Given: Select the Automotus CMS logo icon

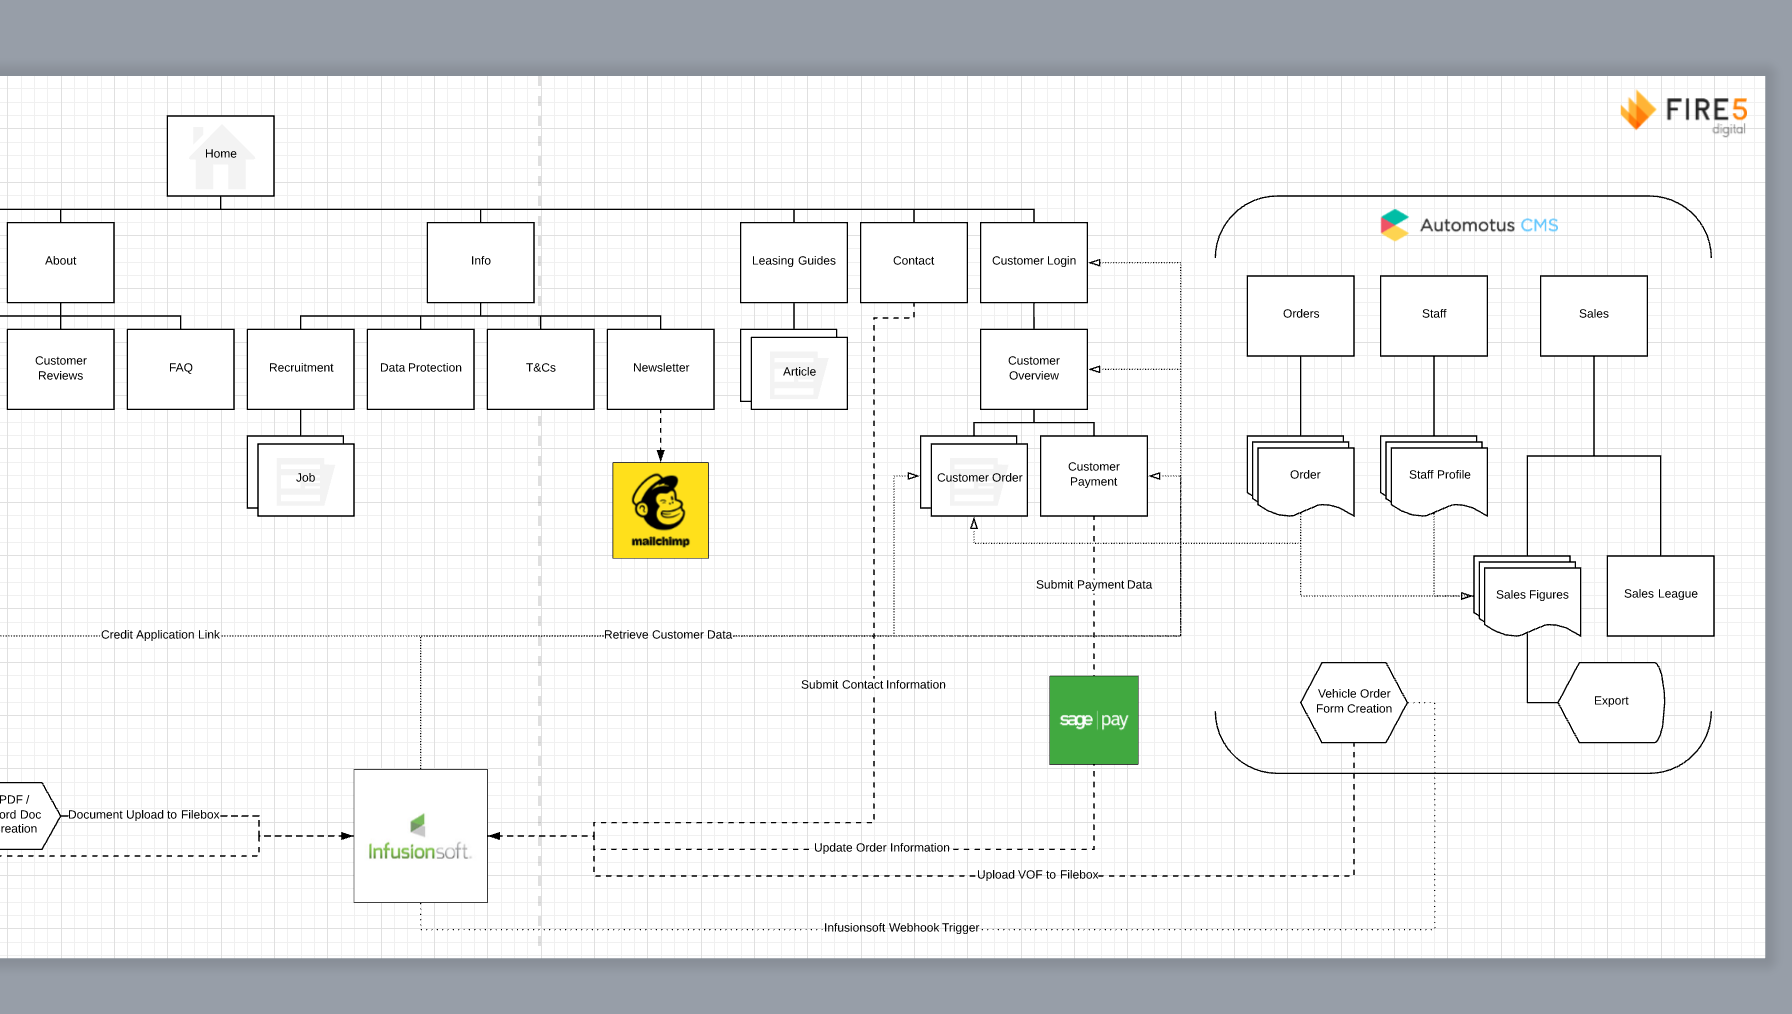Looking at the screenshot, I should [x=1396, y=224].
